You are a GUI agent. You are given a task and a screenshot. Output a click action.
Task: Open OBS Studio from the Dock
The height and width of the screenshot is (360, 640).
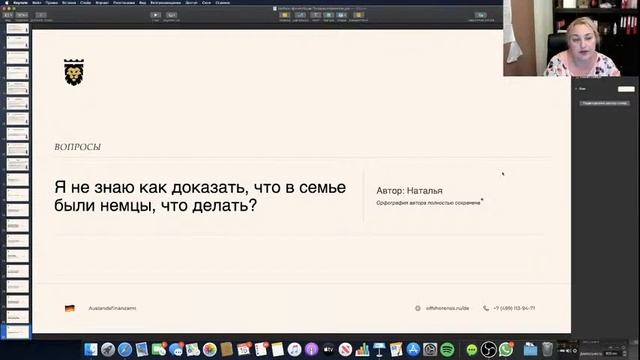tap(489, 350)
